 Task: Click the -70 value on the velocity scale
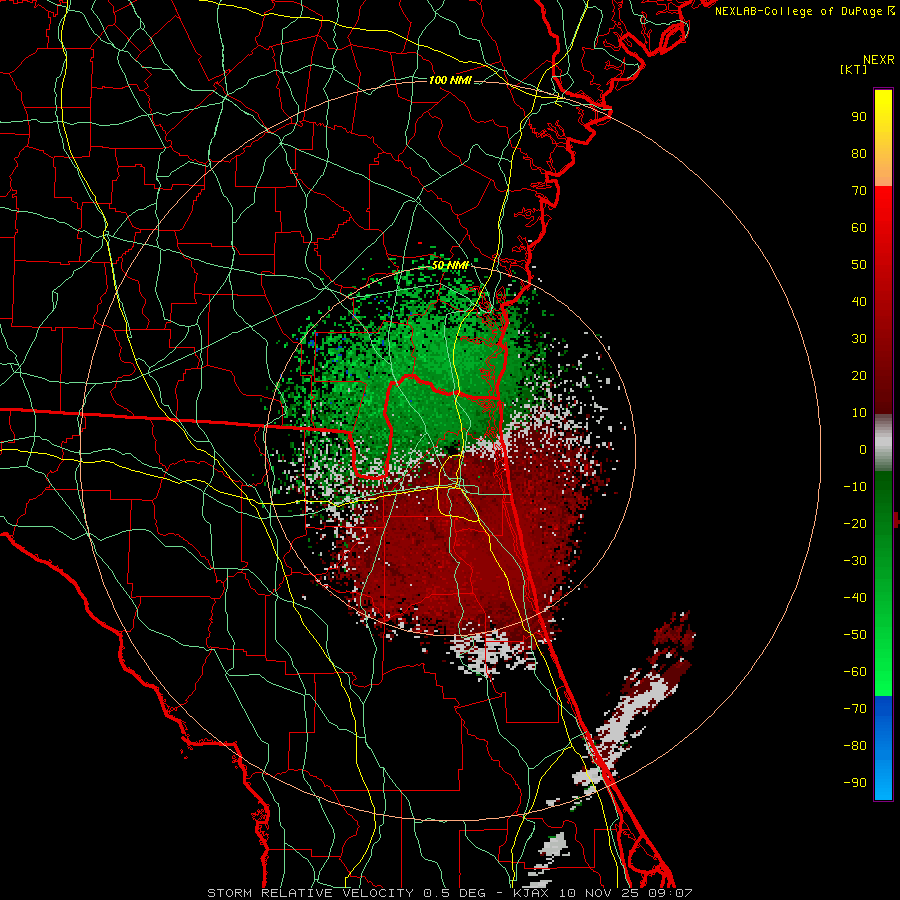[855, 709]
